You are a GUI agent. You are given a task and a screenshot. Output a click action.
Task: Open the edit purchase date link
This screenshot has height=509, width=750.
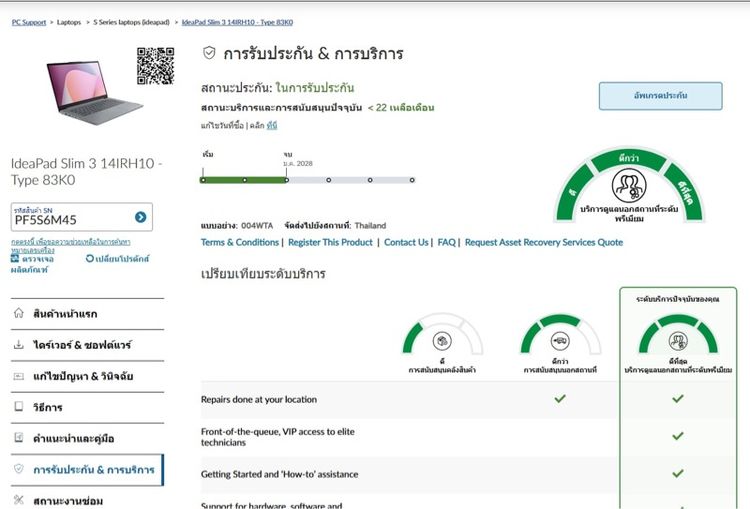tap(272, 125)
